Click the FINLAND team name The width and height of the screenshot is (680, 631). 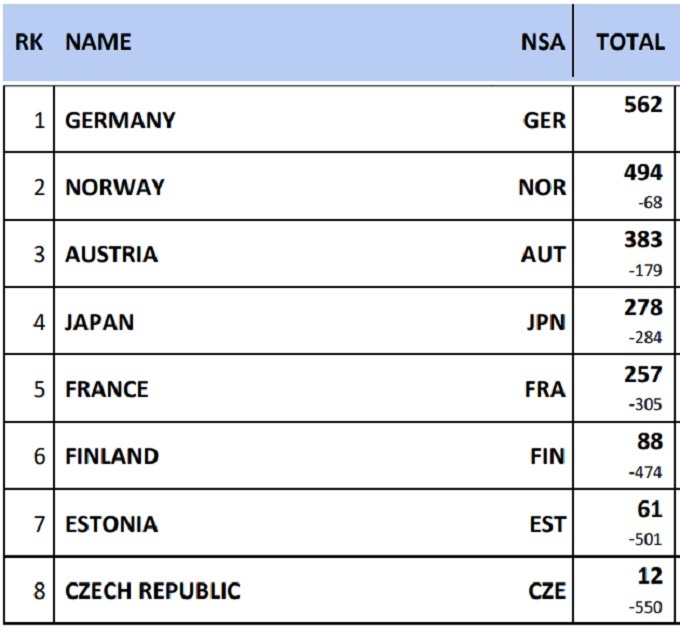(x=112, y=456)
